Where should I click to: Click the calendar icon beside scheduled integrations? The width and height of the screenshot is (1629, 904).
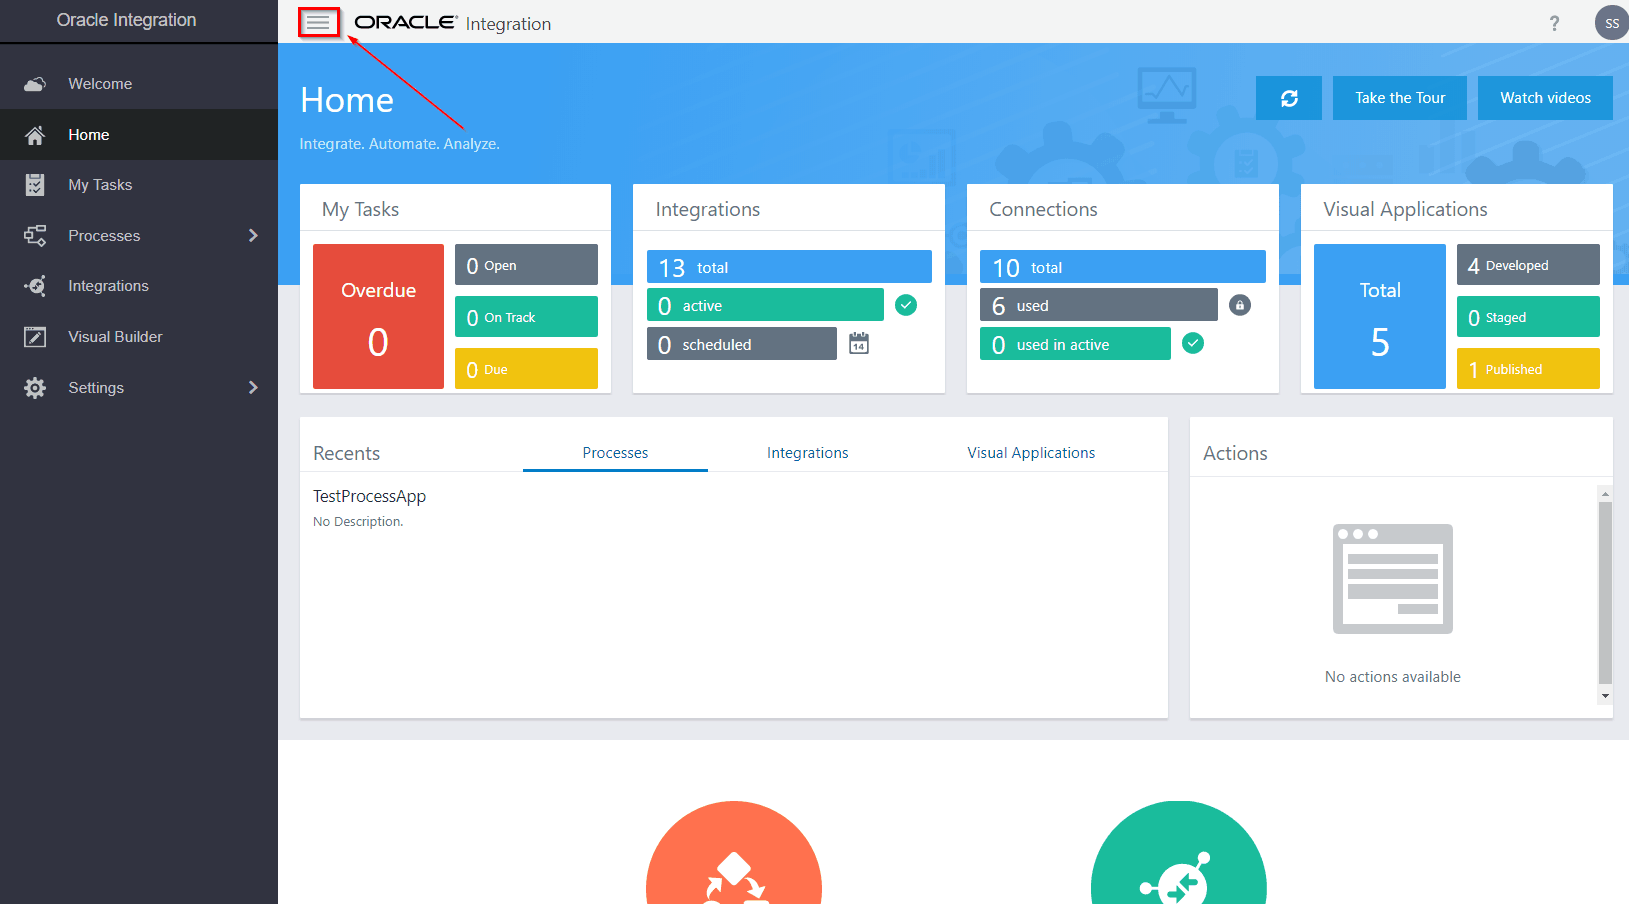point(859,344)
